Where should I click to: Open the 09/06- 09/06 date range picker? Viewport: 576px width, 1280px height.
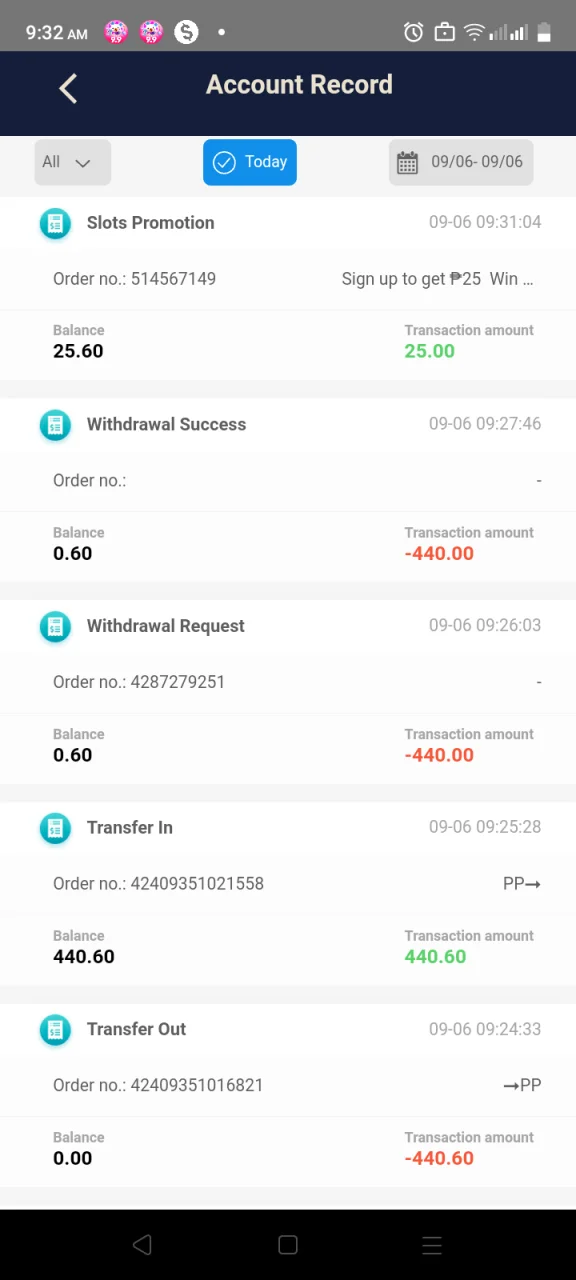pos(461,162)
